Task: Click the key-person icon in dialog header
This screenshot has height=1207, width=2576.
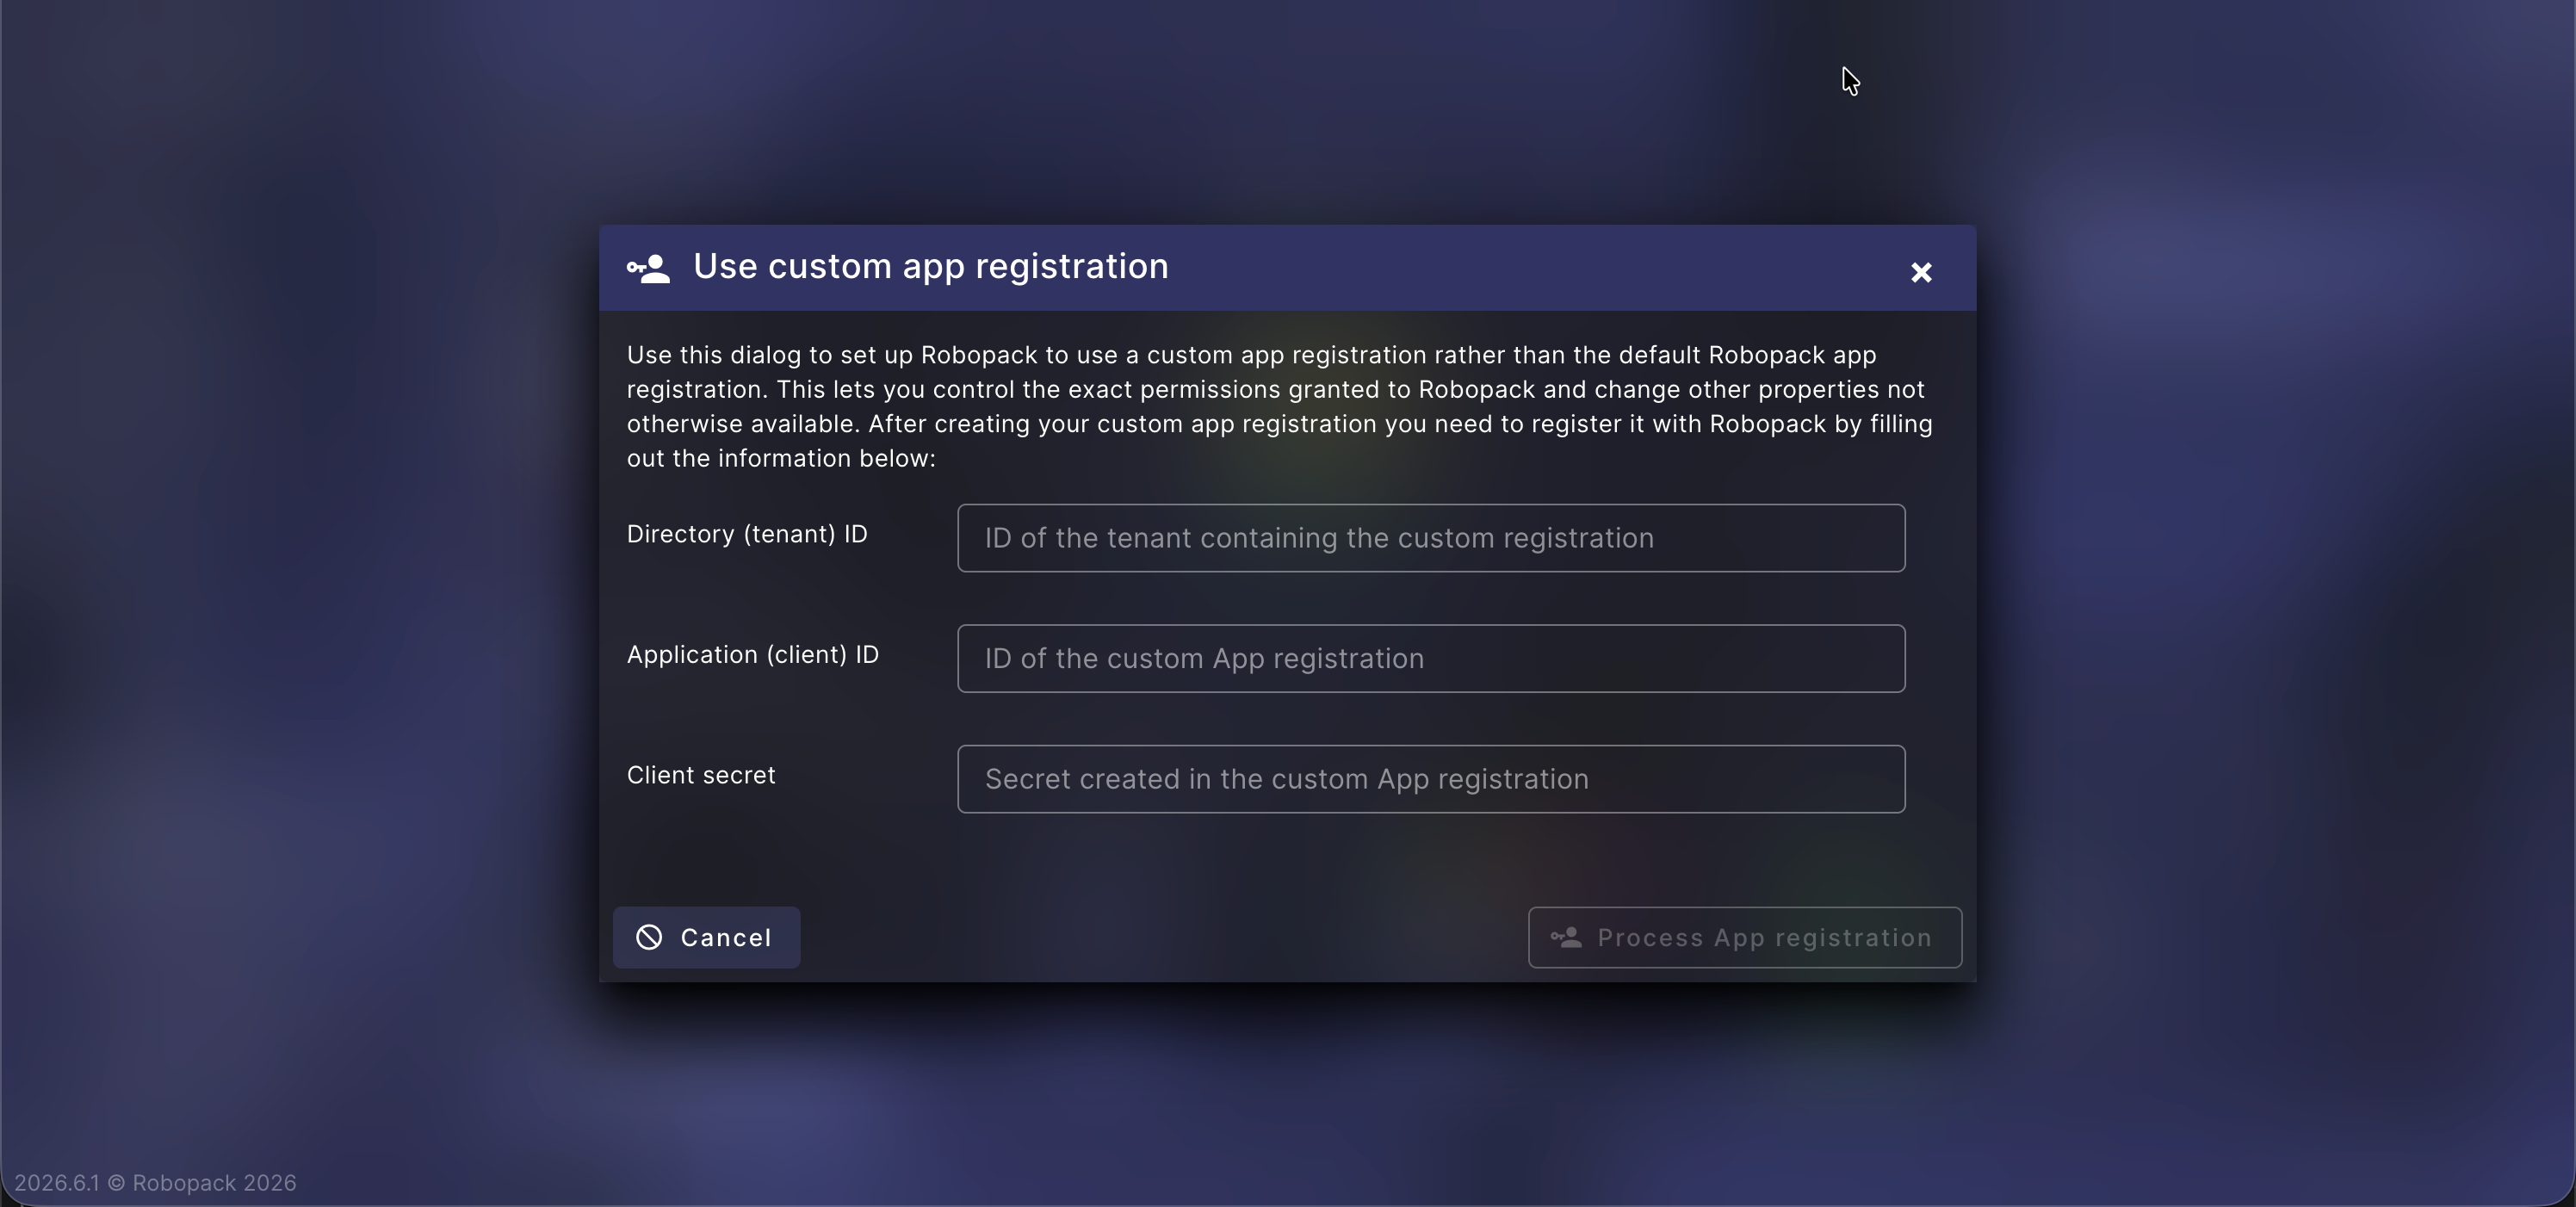Action: 648,268
